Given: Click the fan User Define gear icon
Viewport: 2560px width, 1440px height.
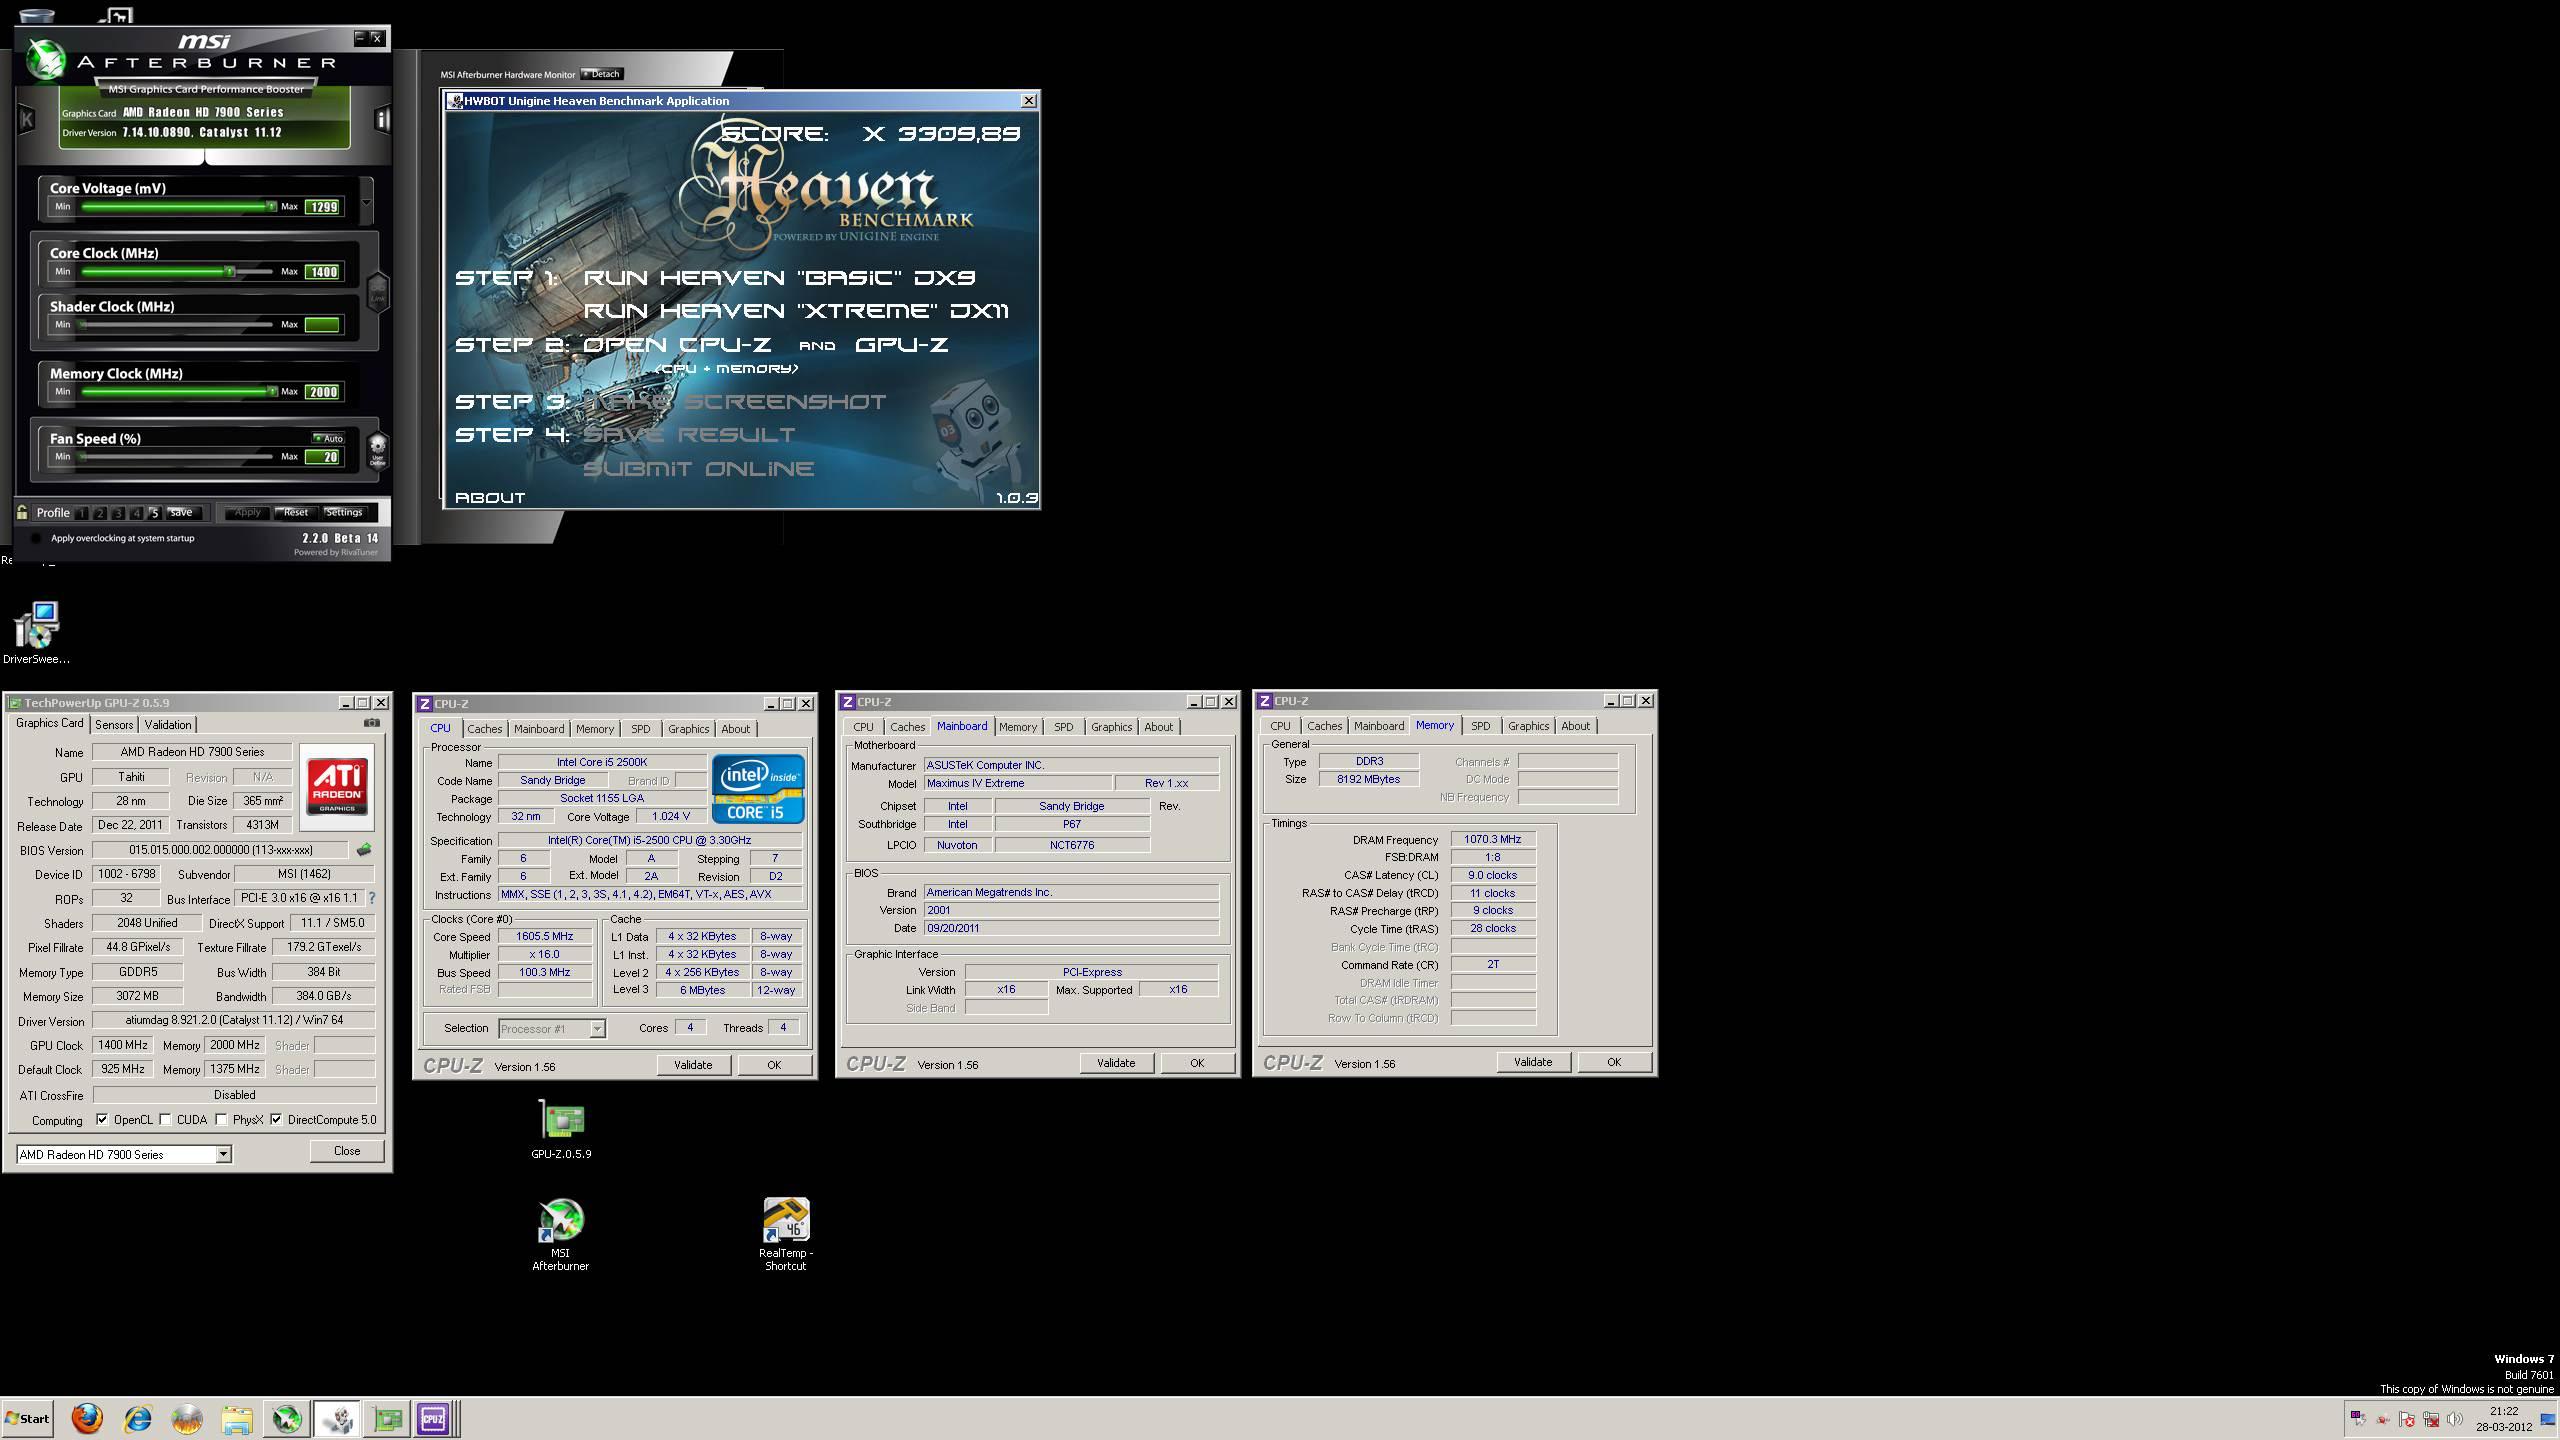Looking at the screenshot, I should pos(378,449).
